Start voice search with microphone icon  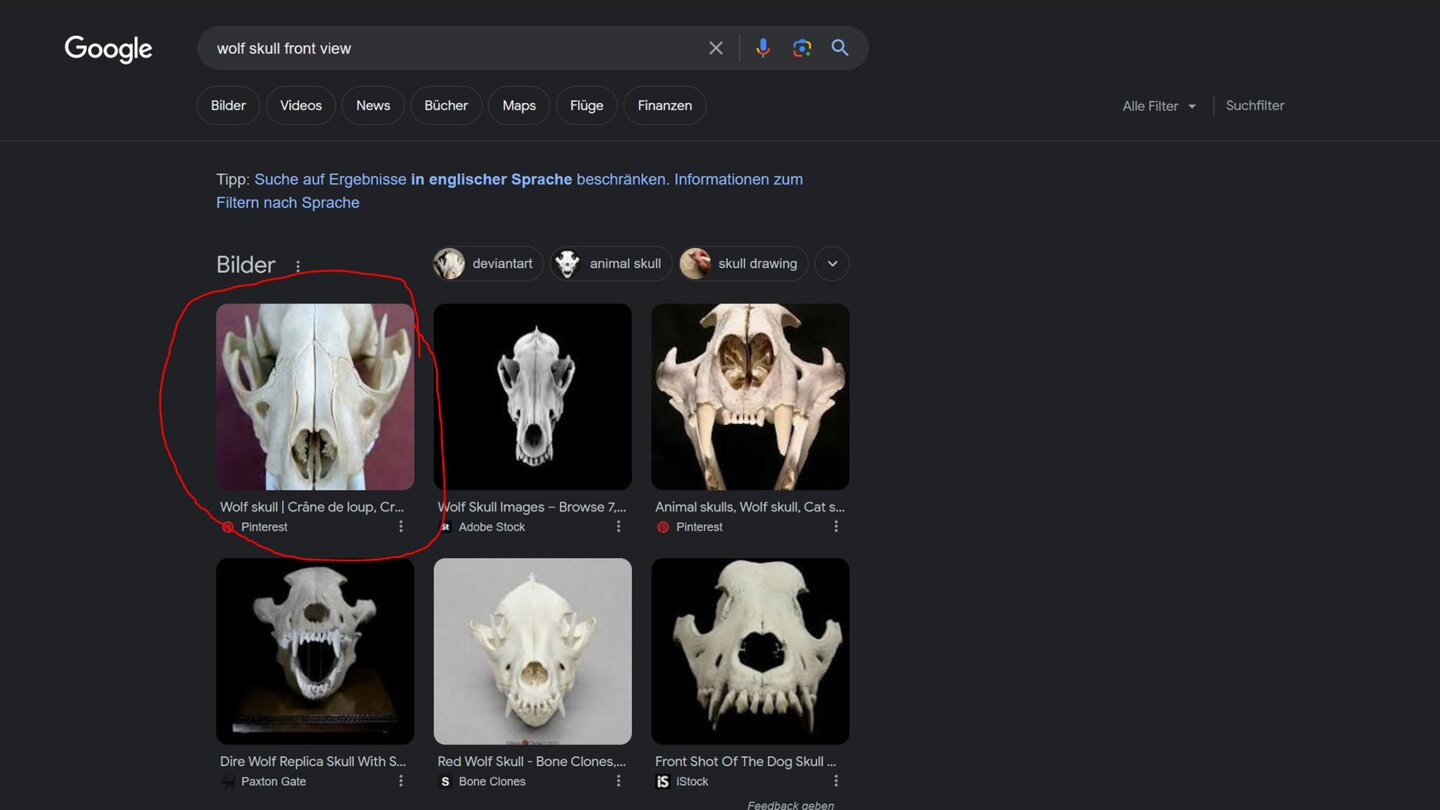(763, 48)
